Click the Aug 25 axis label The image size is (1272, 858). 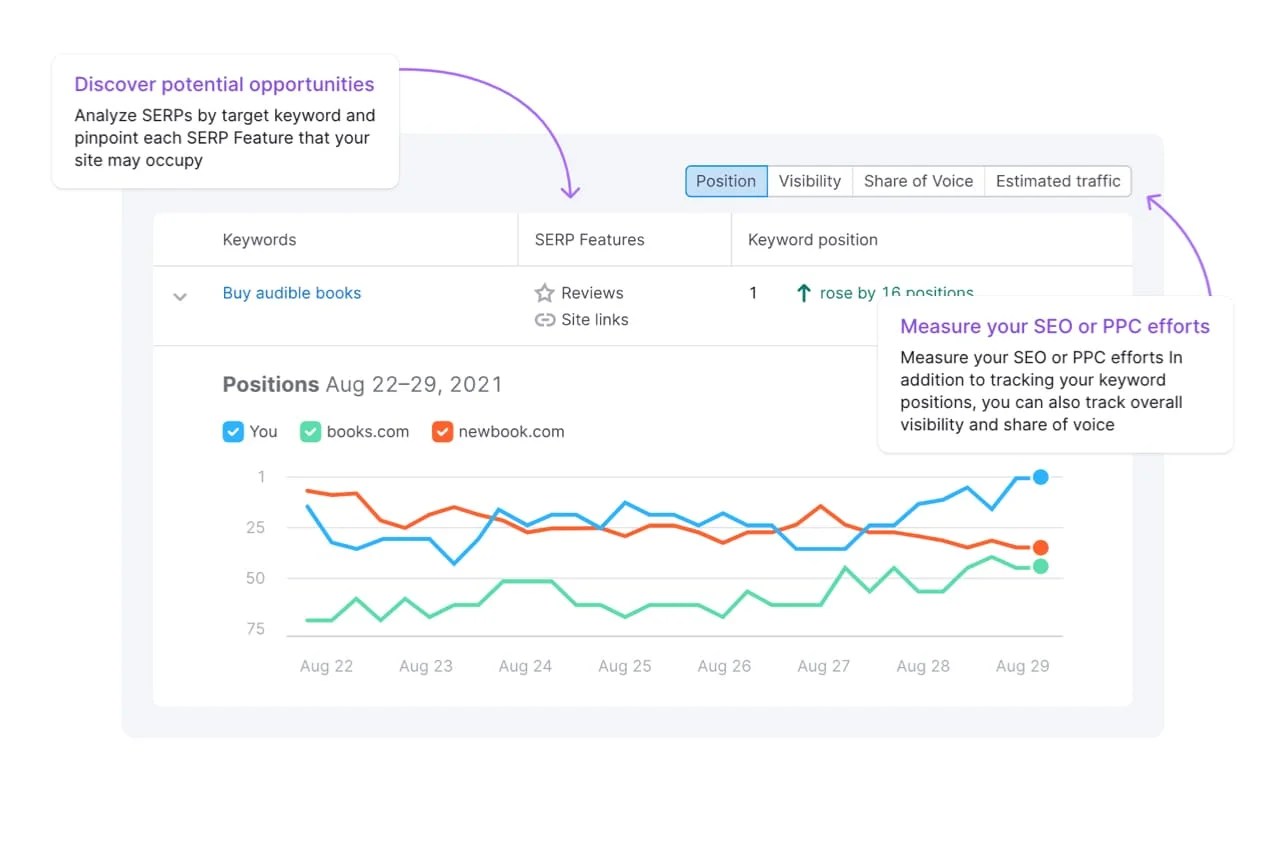[x=624, y=666]
